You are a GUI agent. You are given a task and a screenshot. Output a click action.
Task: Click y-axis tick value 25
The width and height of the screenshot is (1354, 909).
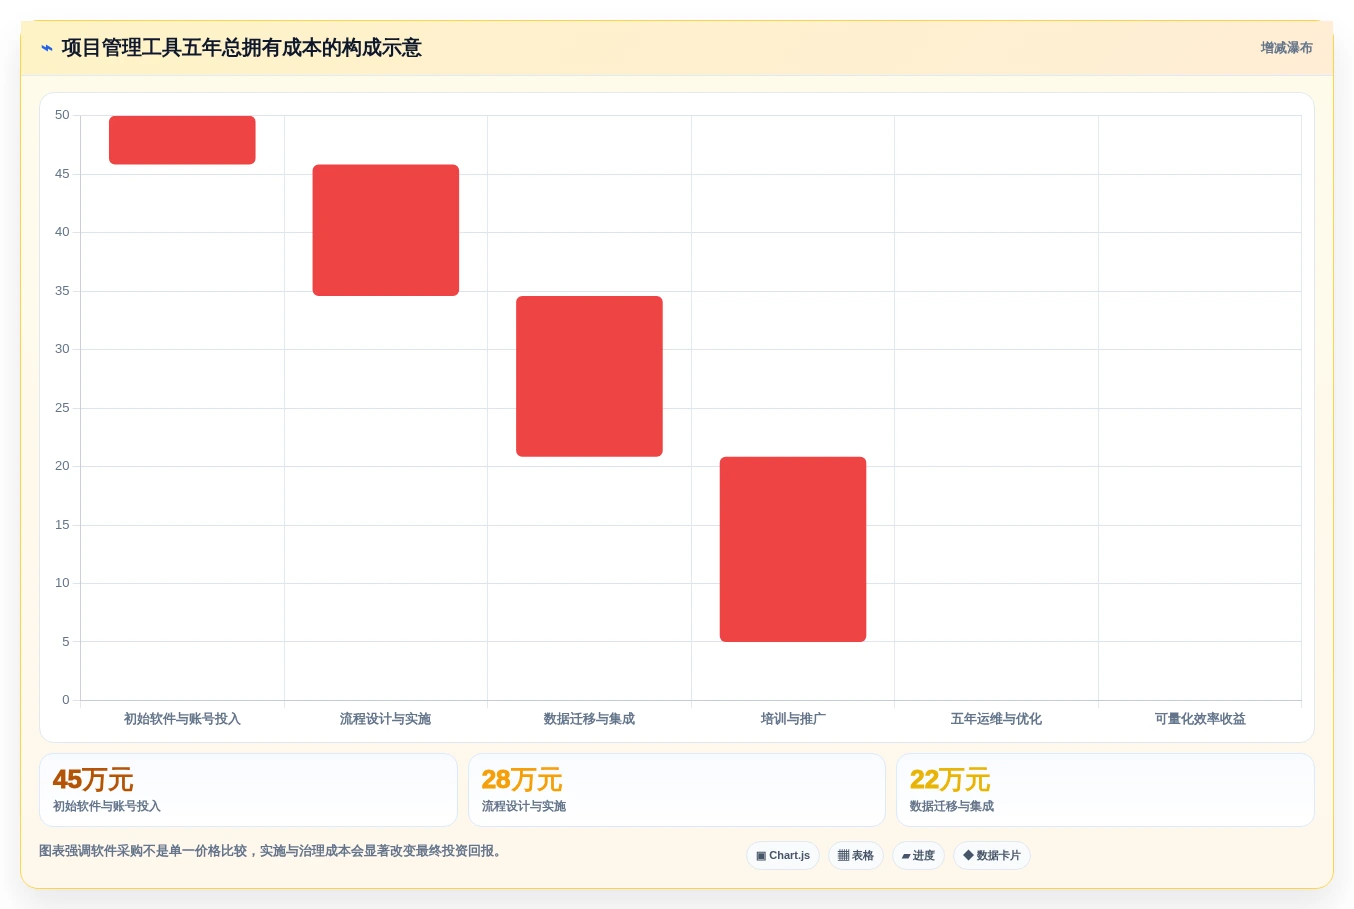click(62, 408)
